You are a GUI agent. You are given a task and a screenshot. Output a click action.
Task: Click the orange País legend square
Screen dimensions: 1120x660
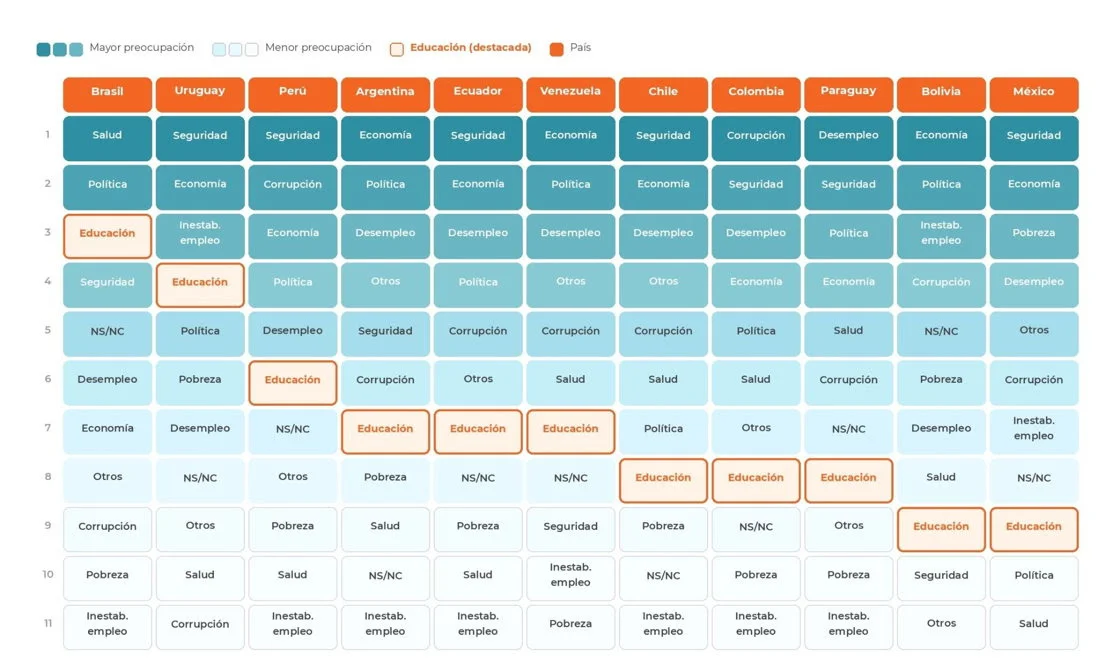(x=556, y=49)
